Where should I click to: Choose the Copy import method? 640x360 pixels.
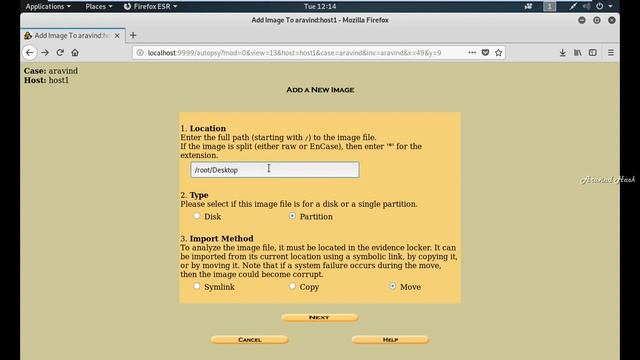292,286
